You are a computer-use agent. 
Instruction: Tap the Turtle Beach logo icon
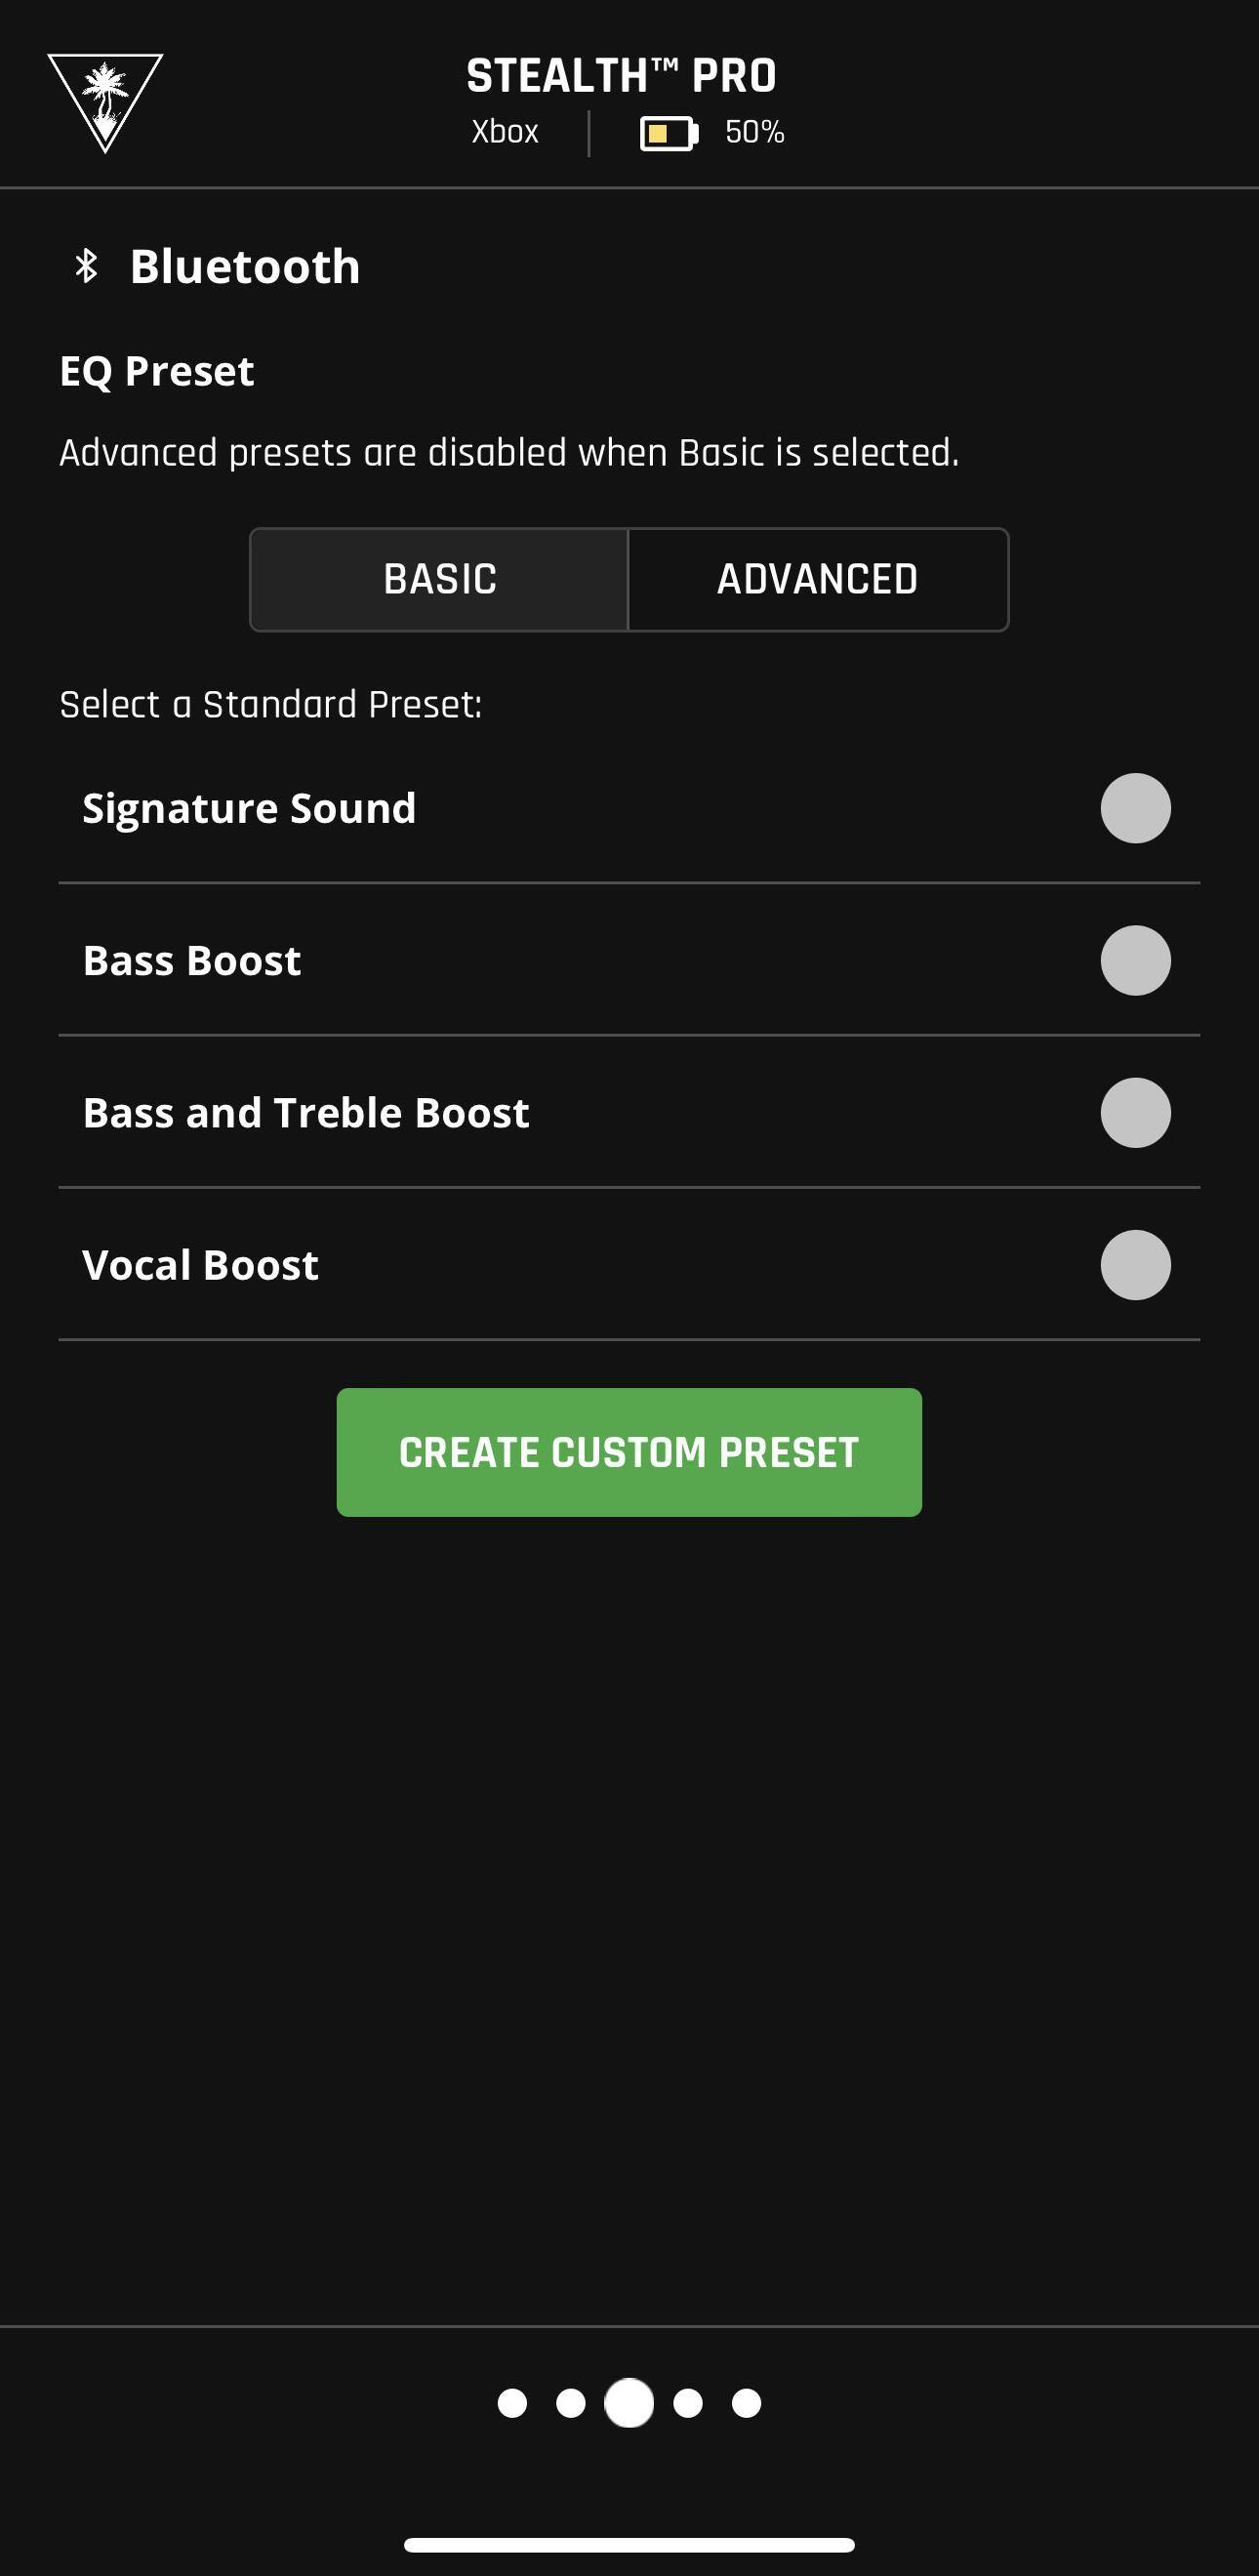(105, 101)
